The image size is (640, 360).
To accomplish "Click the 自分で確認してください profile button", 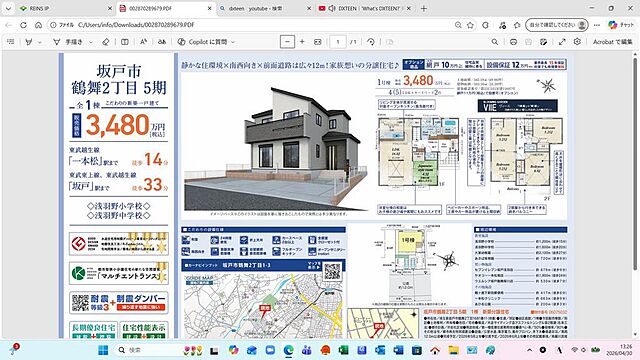I will click(558, 25).
